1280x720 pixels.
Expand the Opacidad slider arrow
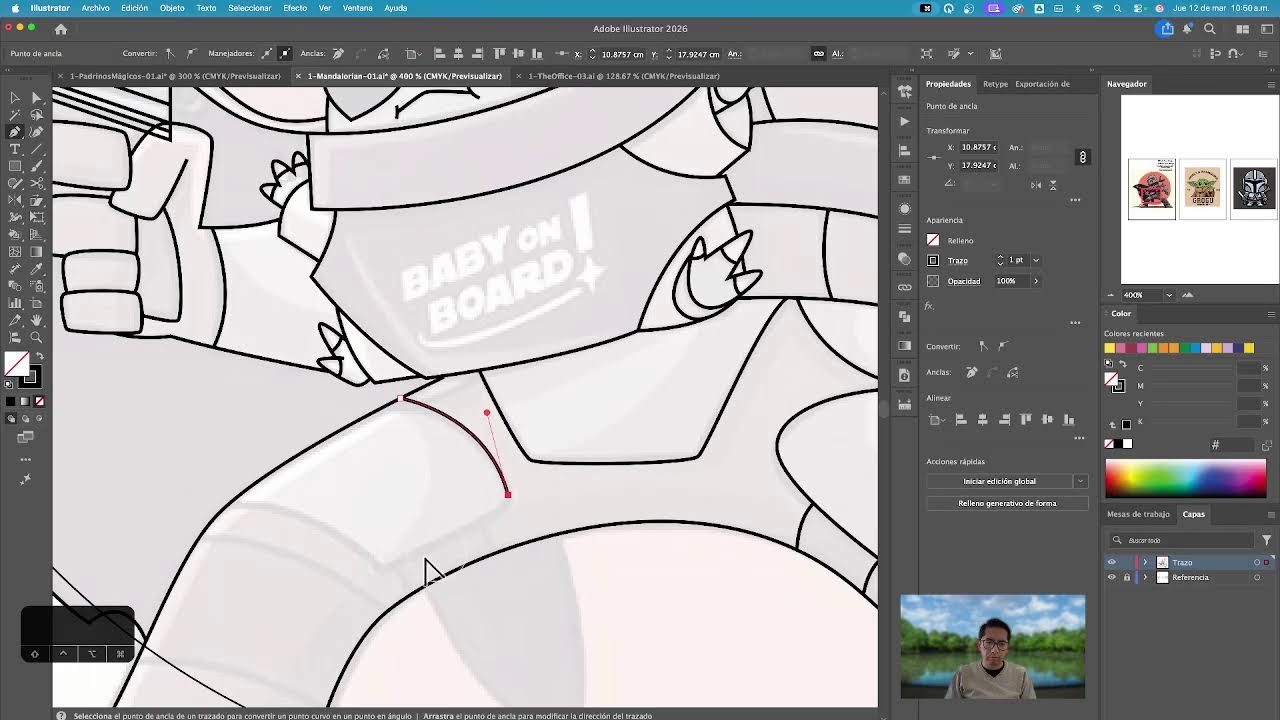[1035, 281]
